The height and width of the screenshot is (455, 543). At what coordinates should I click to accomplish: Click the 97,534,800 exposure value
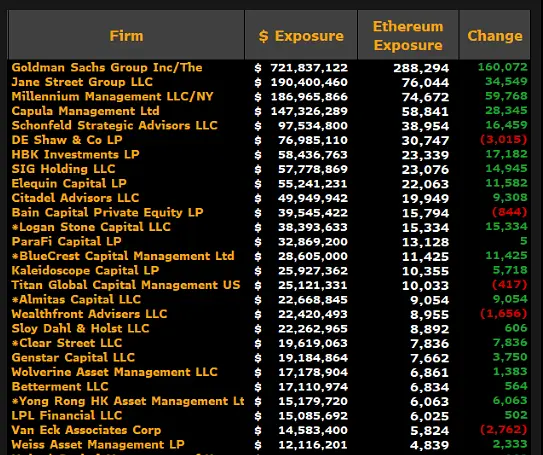(x=313, y=126)
